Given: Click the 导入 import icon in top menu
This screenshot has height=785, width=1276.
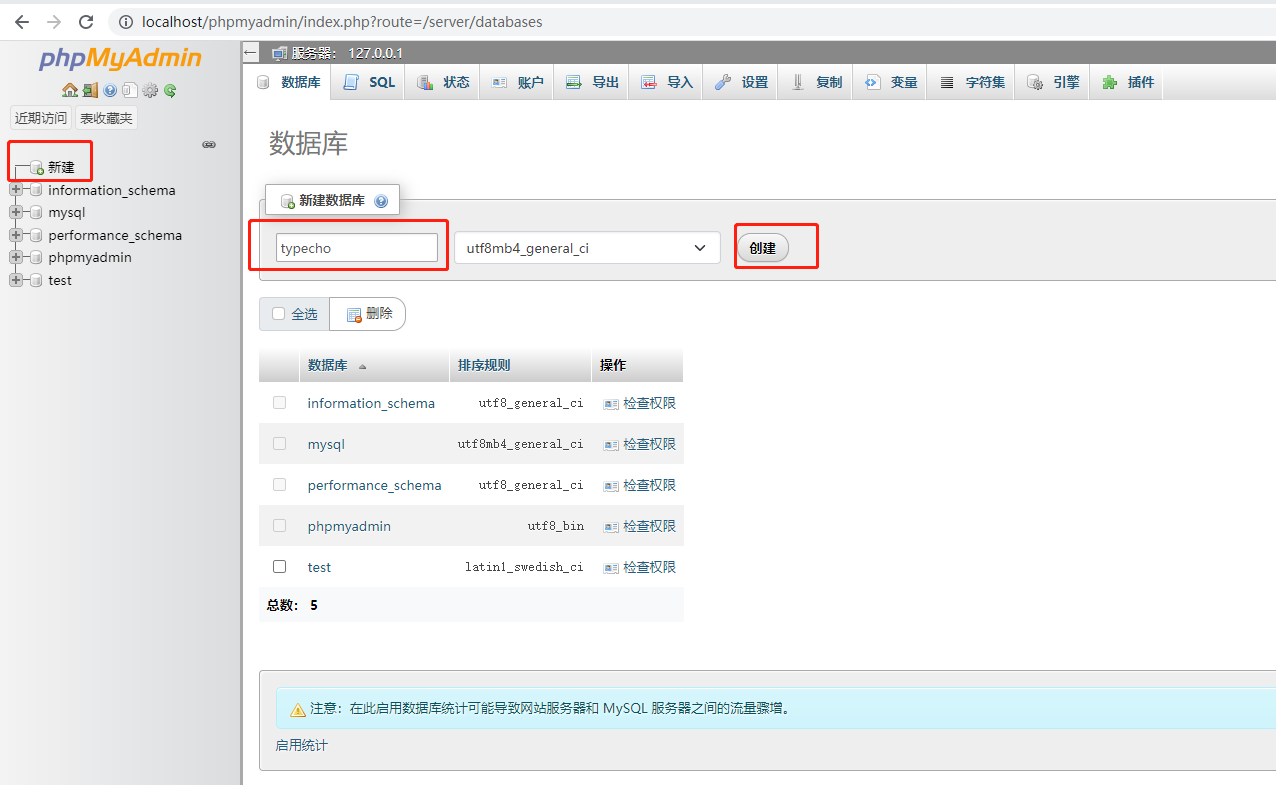Looking at the screenshot, I should 648,82.
